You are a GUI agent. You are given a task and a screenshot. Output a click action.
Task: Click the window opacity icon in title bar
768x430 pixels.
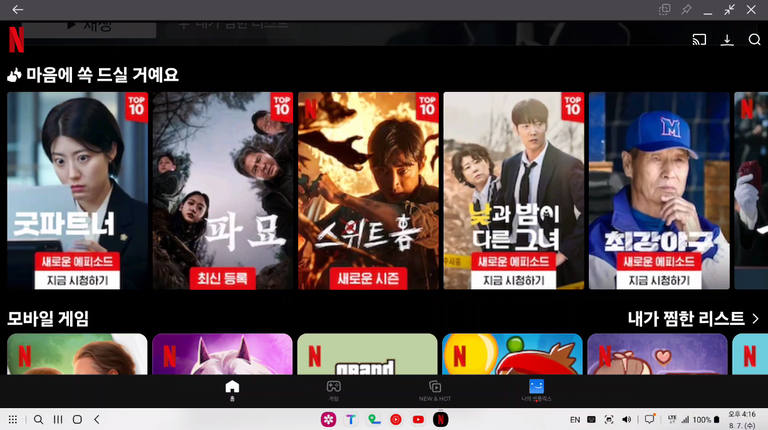(664, 9)
